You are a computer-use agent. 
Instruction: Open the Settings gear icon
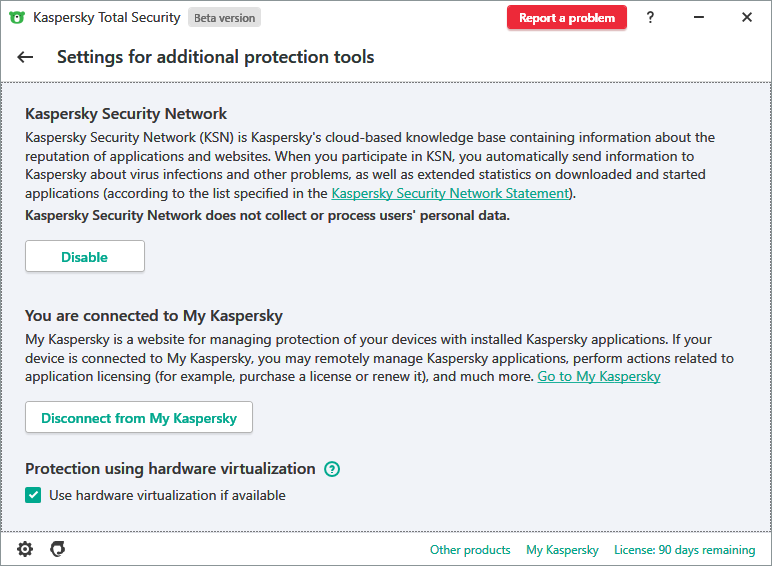tap(25, 549)
